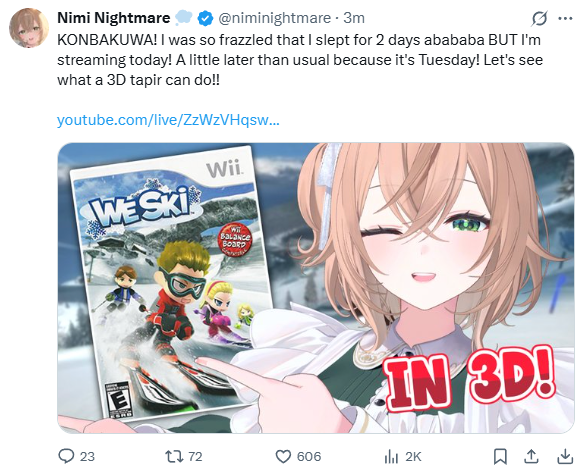Viewport: 584px width, 472px height.
Task: Like the tweet with the heart icon
Action: [283, 456]
